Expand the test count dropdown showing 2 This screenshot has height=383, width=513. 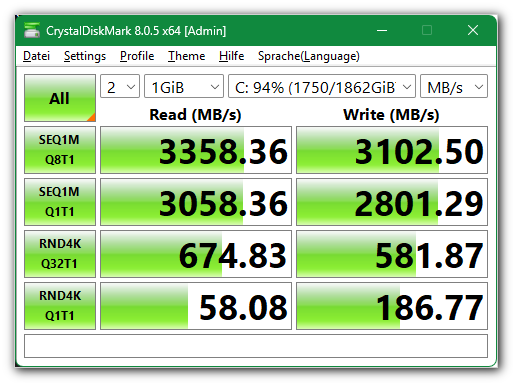(x=120, y=86)
